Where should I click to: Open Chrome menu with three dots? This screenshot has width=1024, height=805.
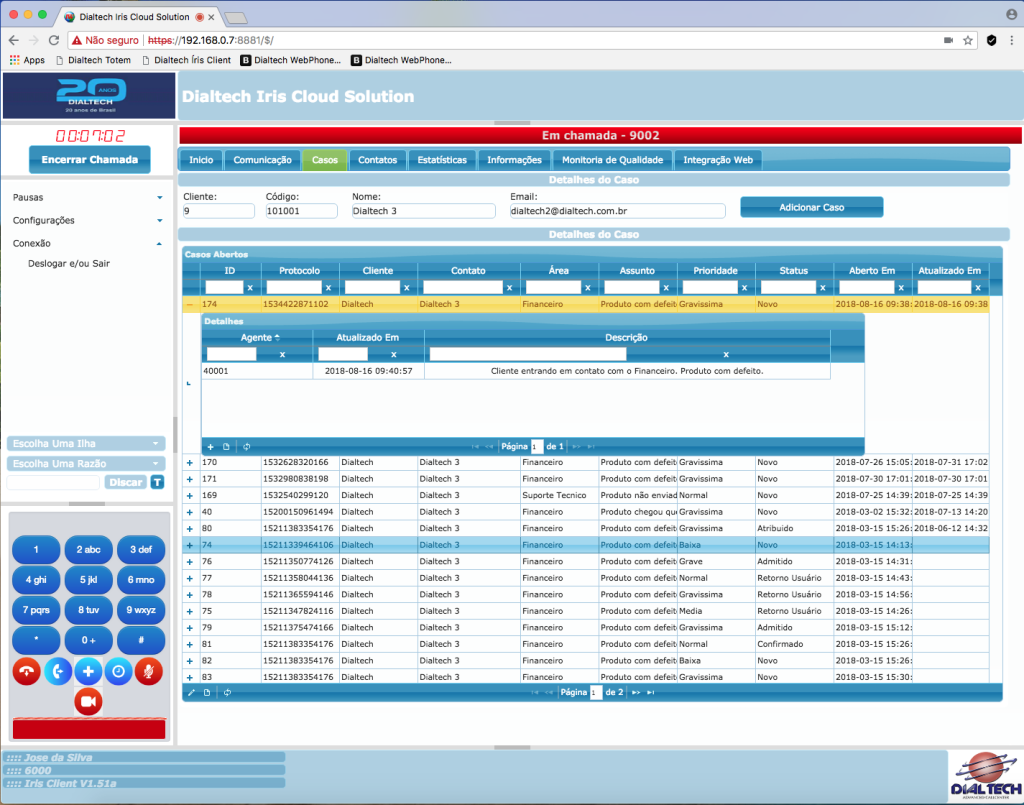click(x=1012, y=40)
